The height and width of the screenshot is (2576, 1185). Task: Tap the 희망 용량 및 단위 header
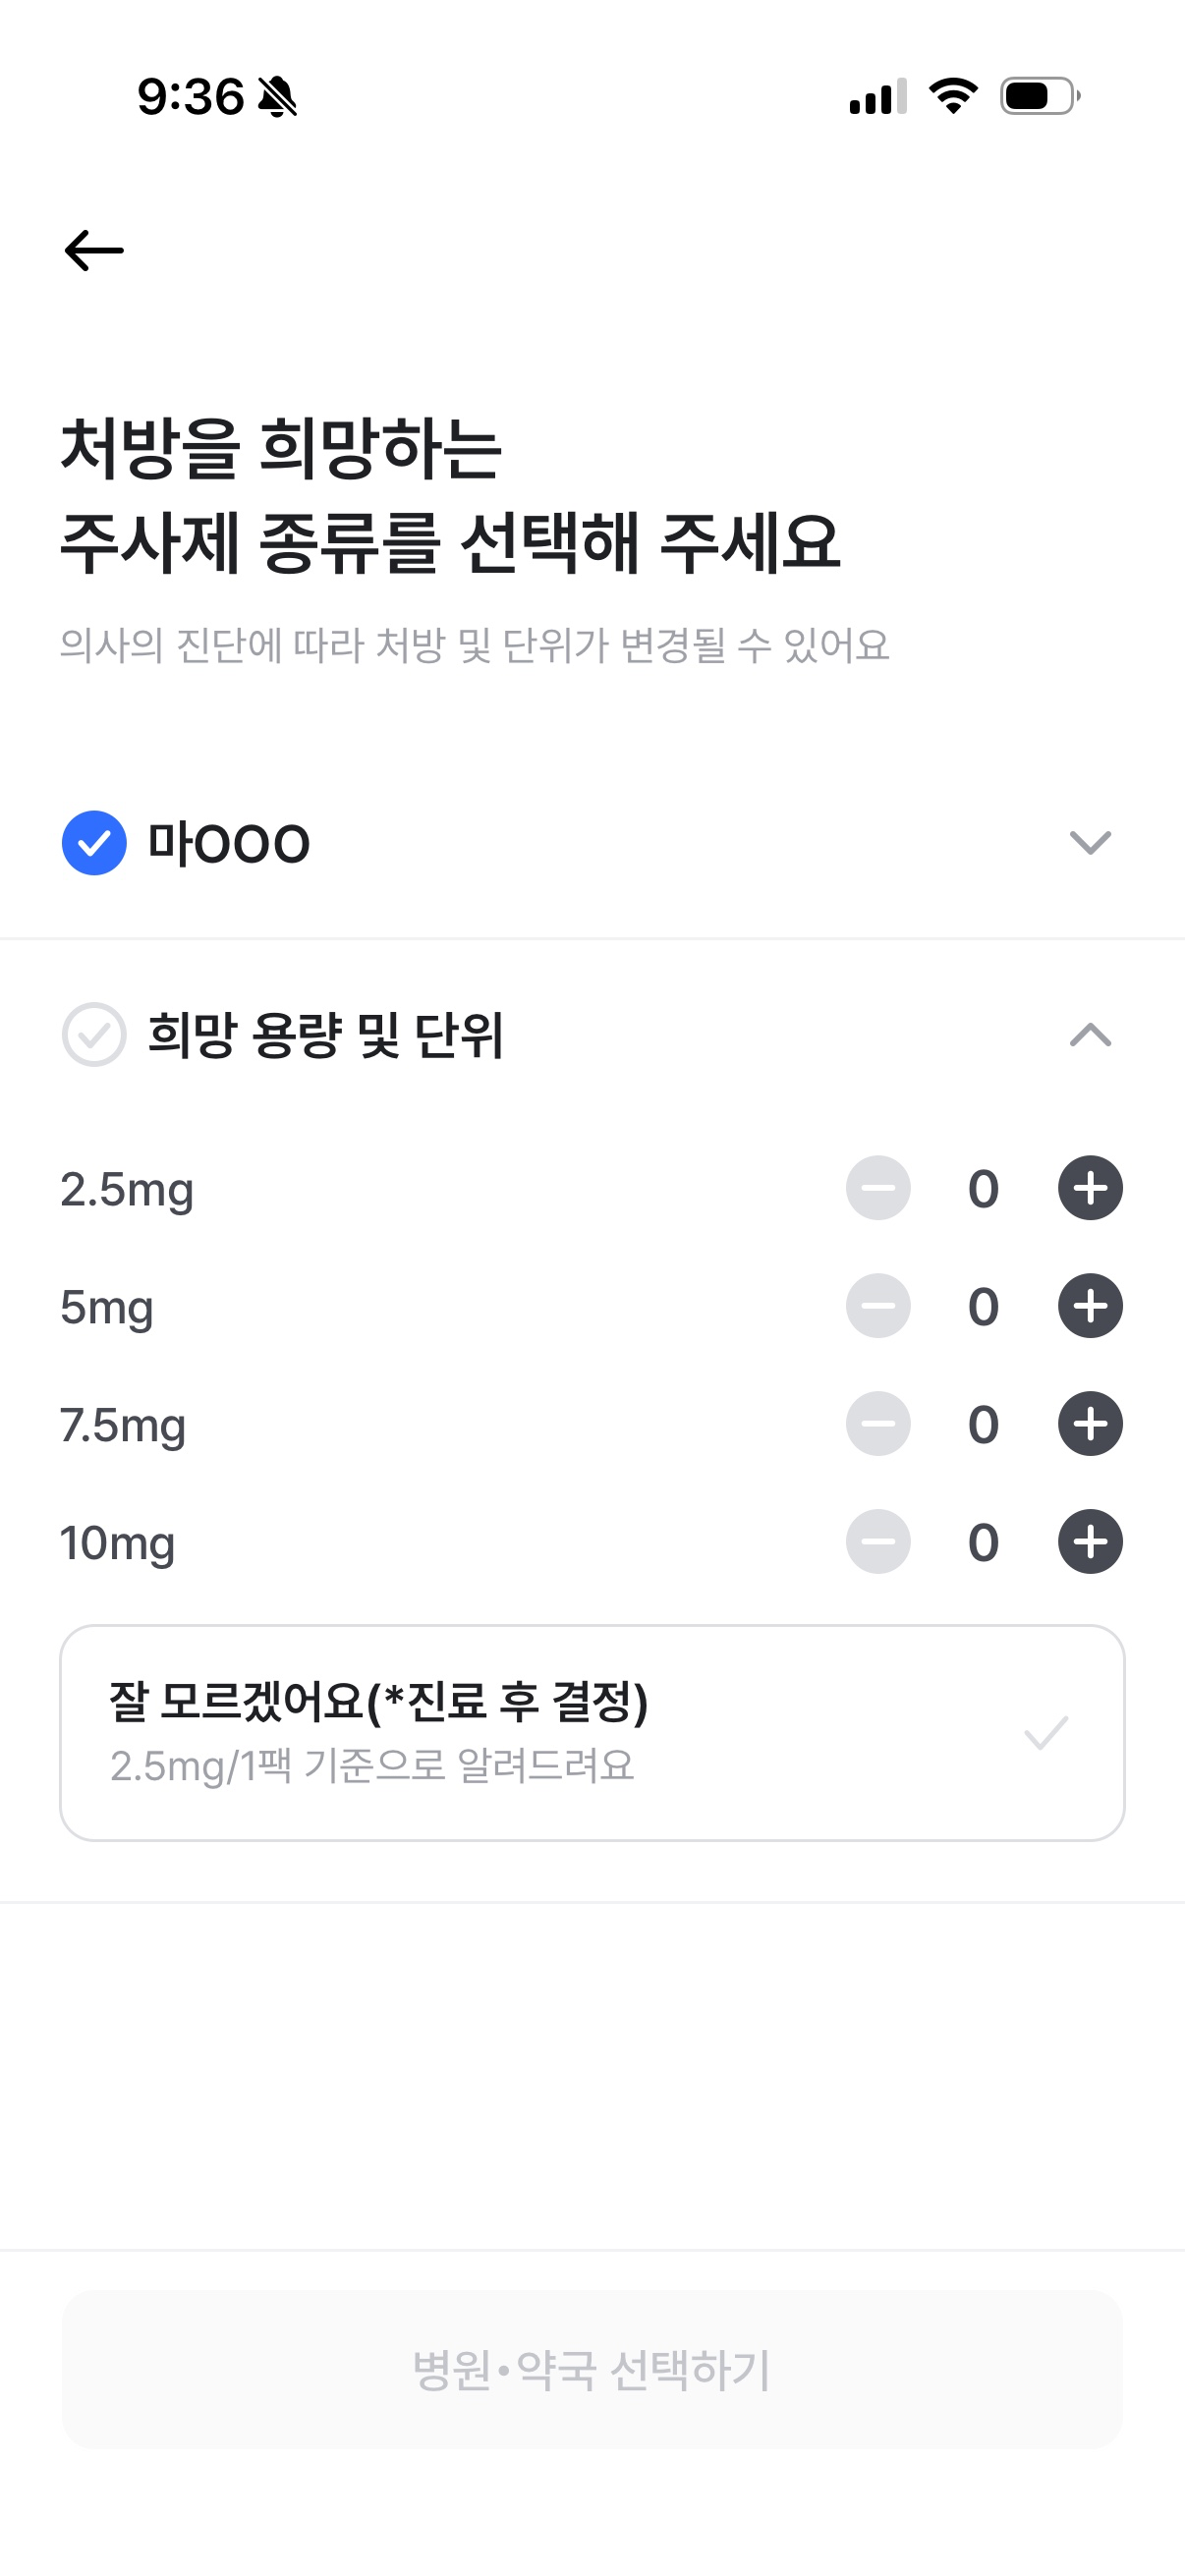(x=326, y=1035)
